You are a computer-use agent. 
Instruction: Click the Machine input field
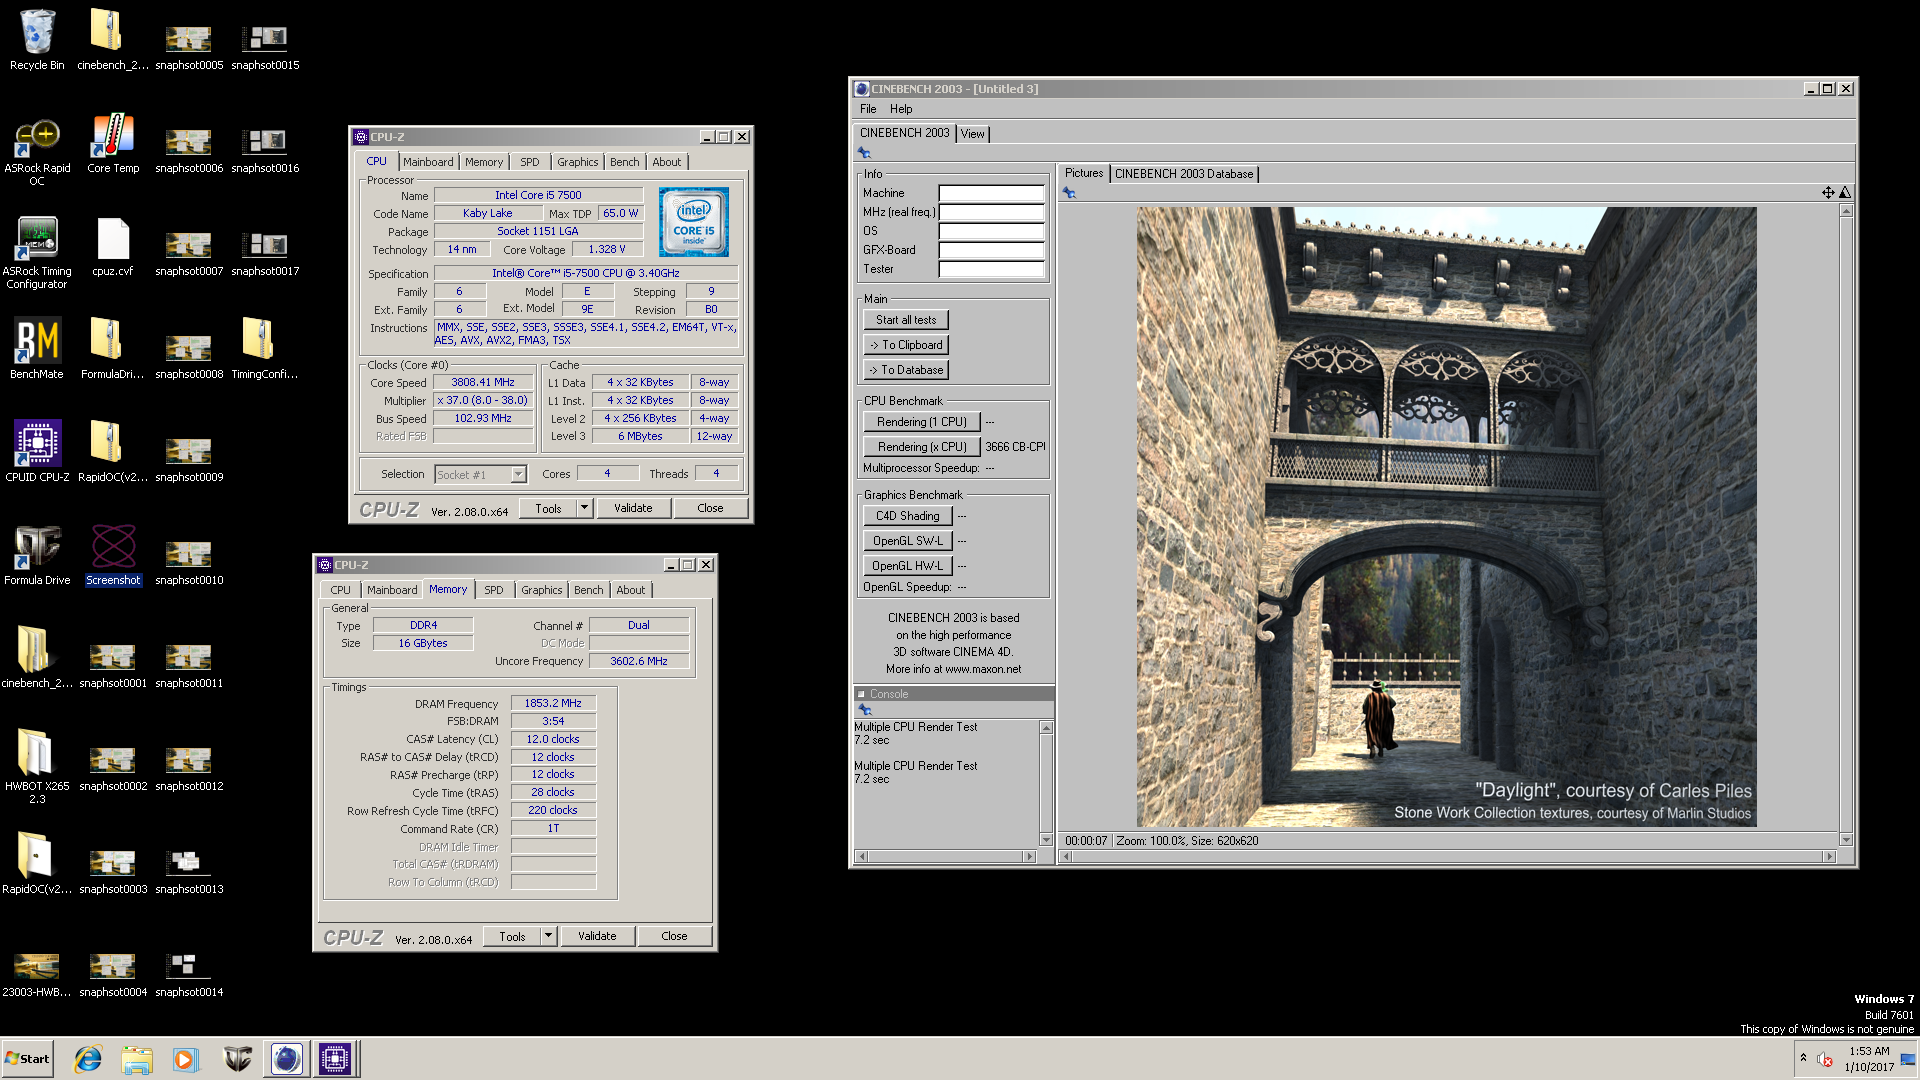991,193
